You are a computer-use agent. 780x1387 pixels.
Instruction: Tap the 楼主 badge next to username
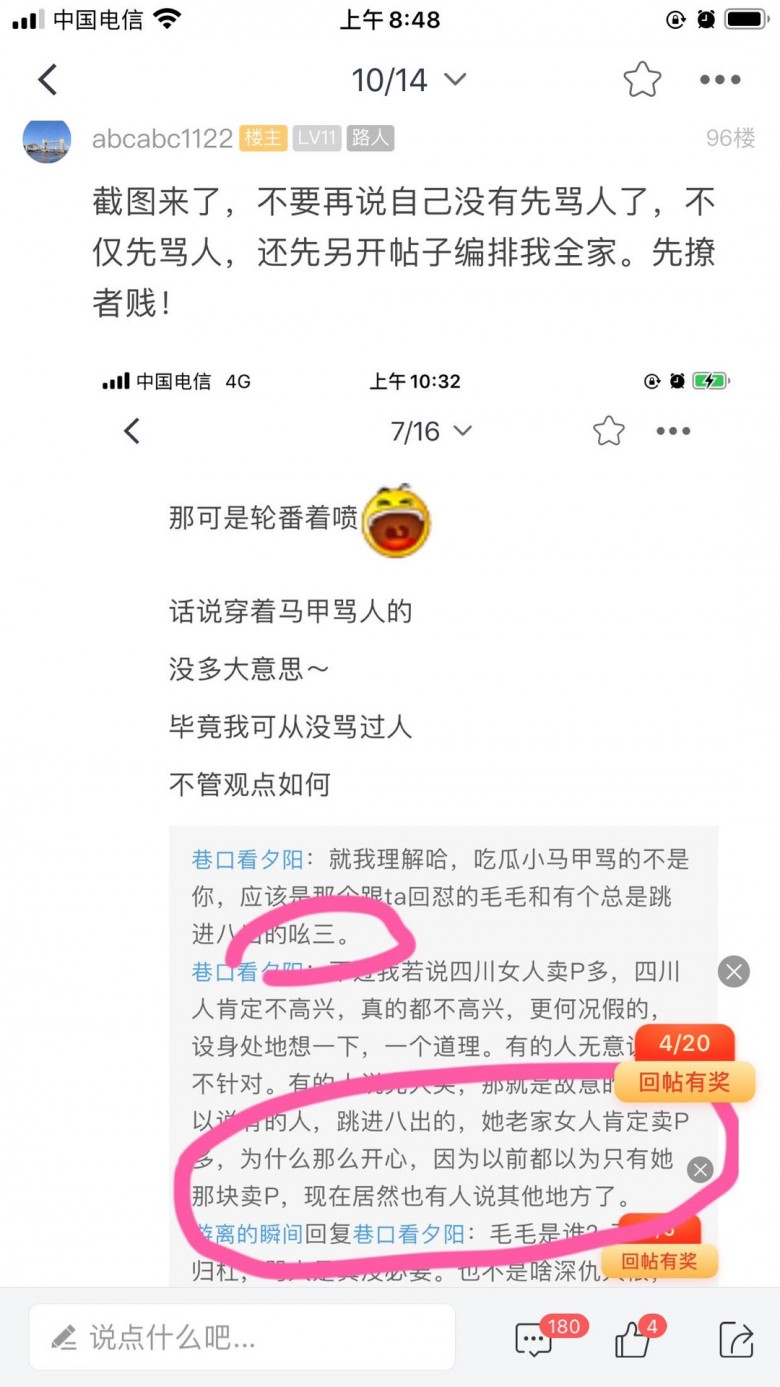tap(263, 138)
